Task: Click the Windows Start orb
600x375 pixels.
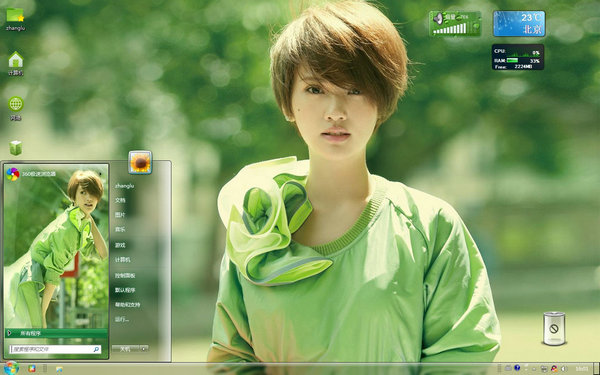Action: (11, 368)
